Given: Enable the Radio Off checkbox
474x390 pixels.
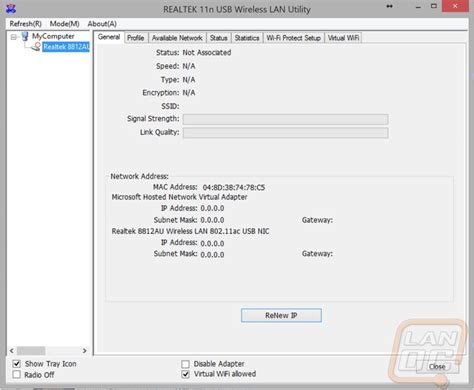Looking at the screenshot, I should [x=16, y=375].
